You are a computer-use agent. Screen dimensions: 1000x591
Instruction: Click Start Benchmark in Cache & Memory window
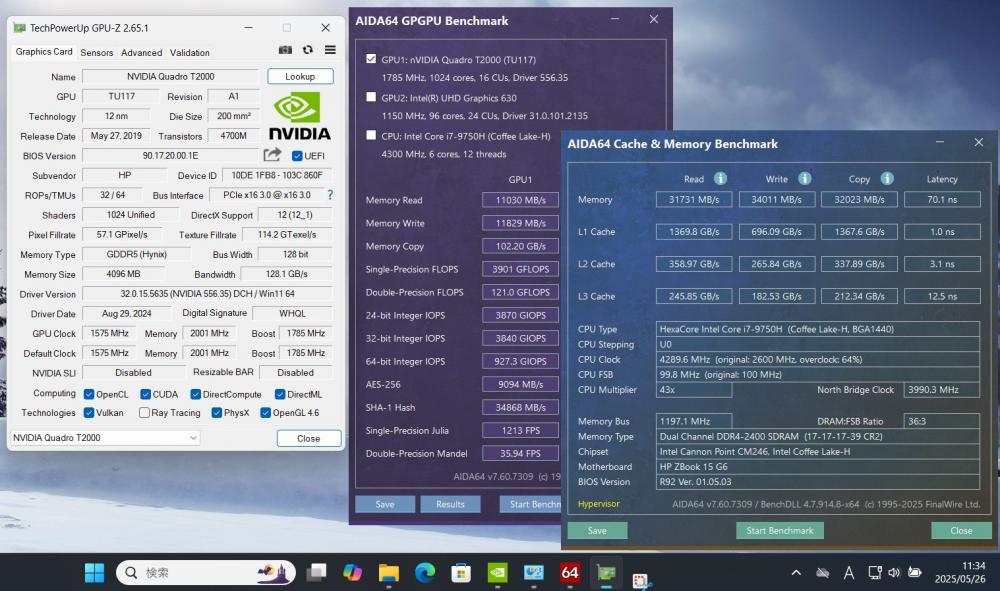780,530
